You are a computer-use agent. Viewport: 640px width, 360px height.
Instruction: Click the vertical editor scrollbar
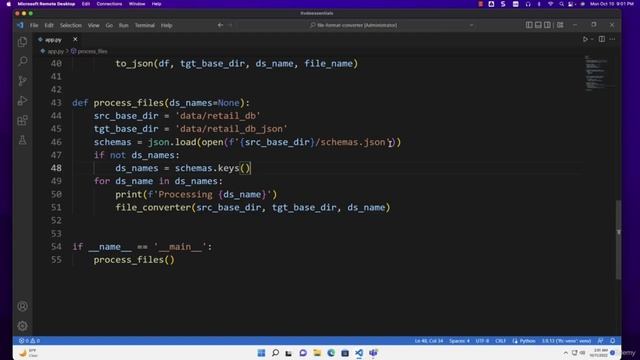click(x=618, y=240)
